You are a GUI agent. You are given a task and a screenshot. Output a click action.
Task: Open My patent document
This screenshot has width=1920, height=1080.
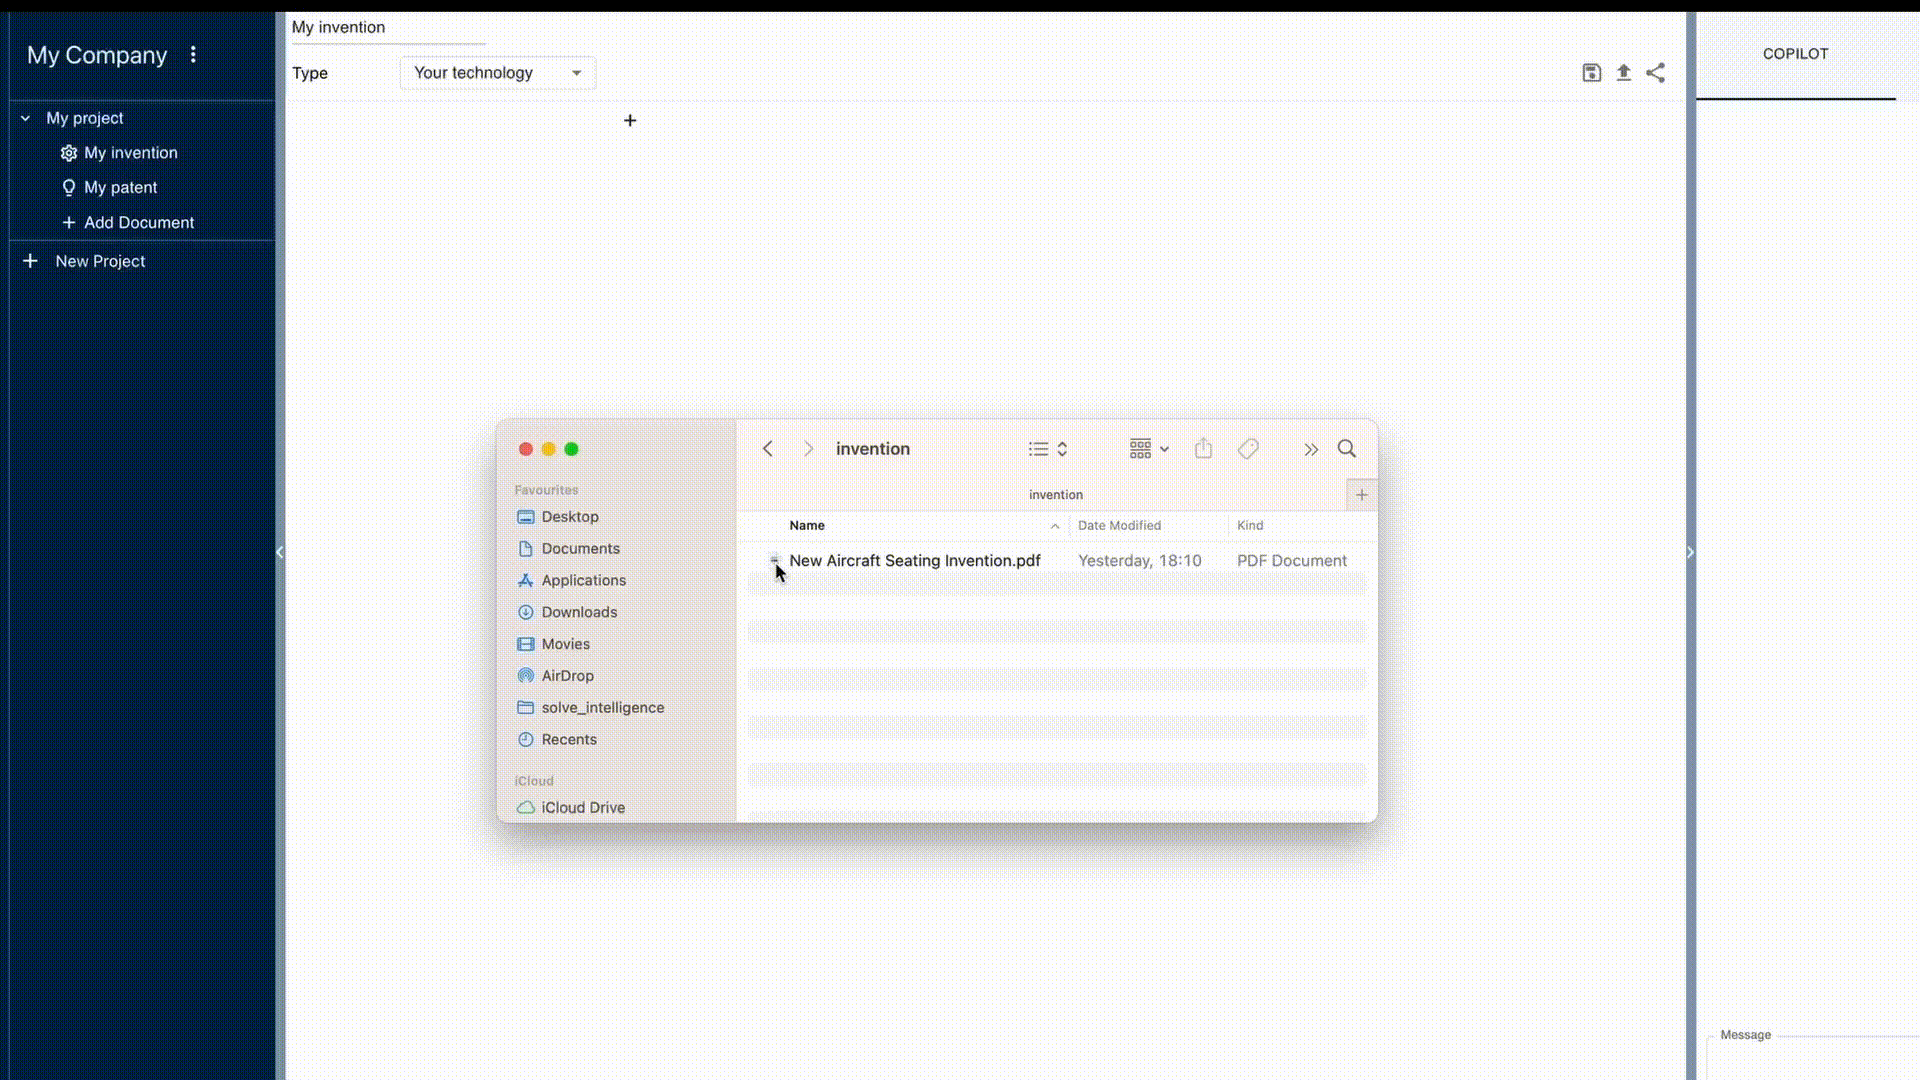click(x=120, y=188)
